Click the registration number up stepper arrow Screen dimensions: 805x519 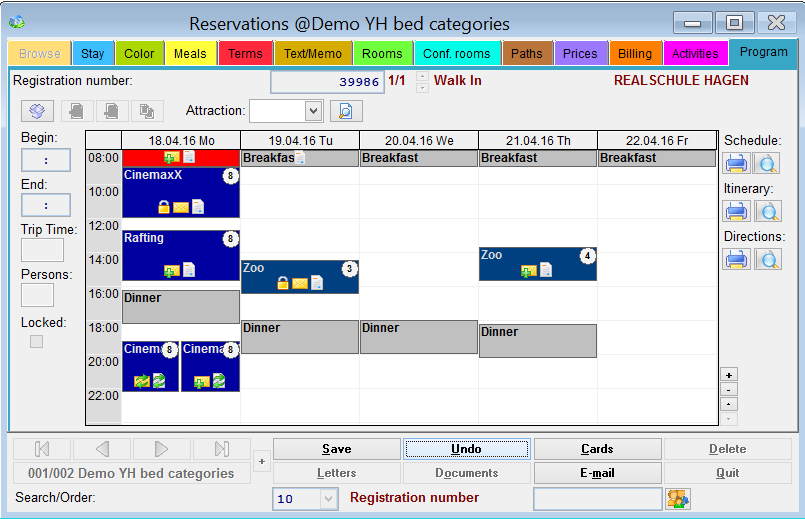click(x=422, y=76)
